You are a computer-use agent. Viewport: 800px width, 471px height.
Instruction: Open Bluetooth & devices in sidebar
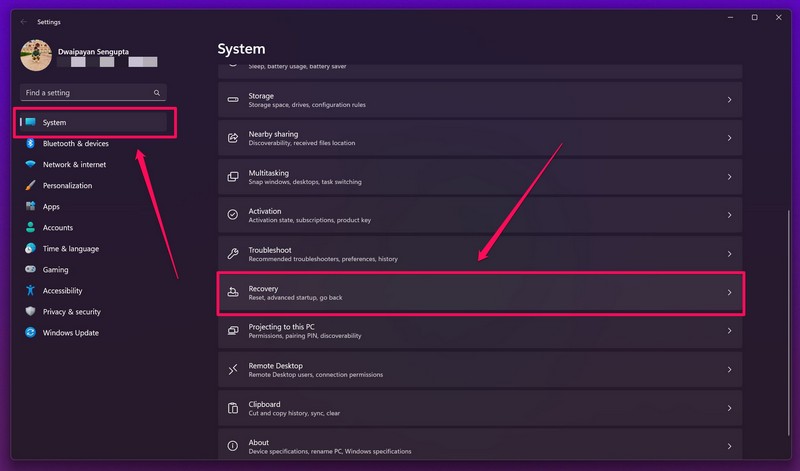pos(75,143)
